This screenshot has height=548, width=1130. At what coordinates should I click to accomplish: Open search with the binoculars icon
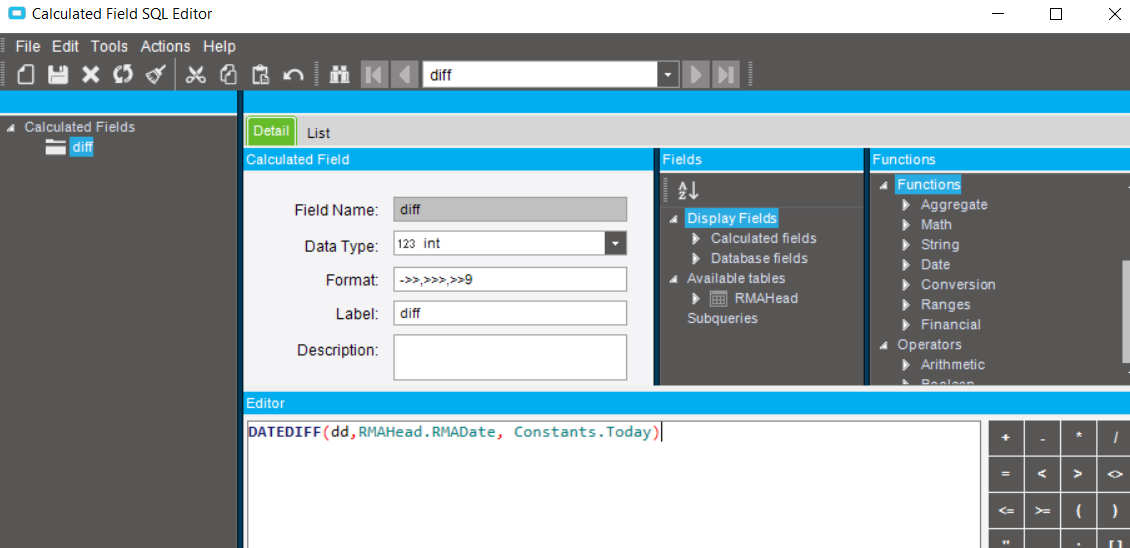(339, 74)
